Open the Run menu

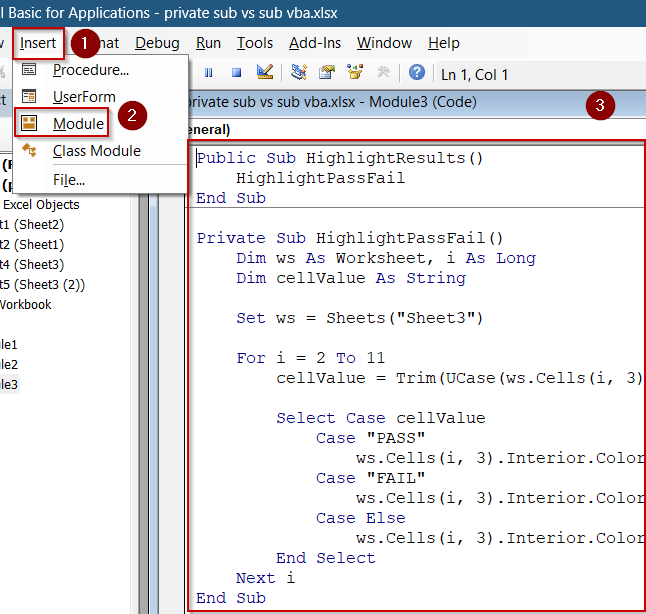pyautogui.click(x=208, y=43)
